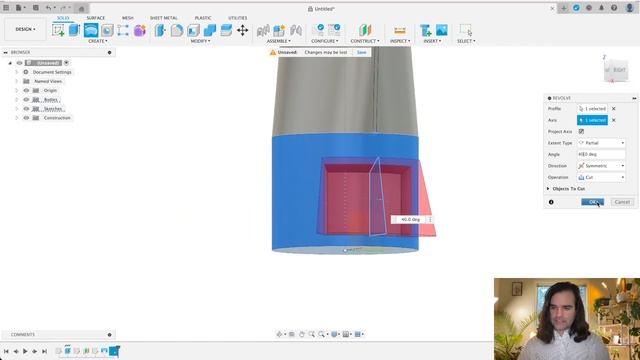Click the Select tool cursor icon
This screenshot has width=640, height=360.
pos(466,30)
